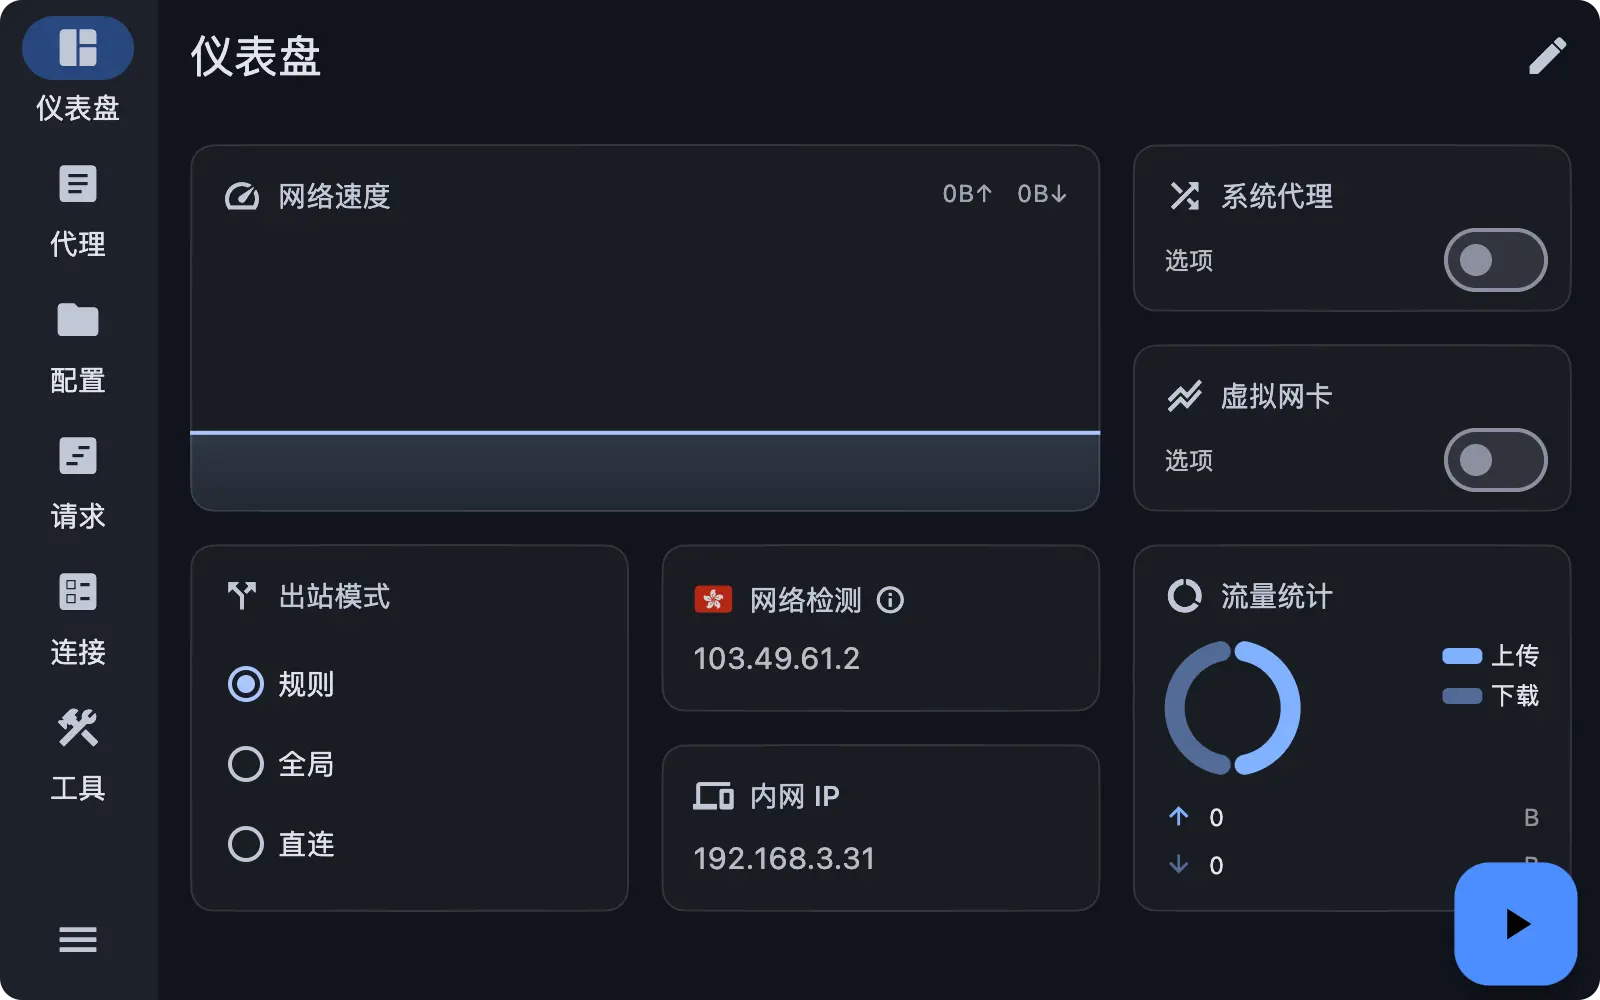Viewport: 1600px width, 1000px height.
Task: Click the Hong Kong flag on the 网络检测 card
Action: pos(712,601)
